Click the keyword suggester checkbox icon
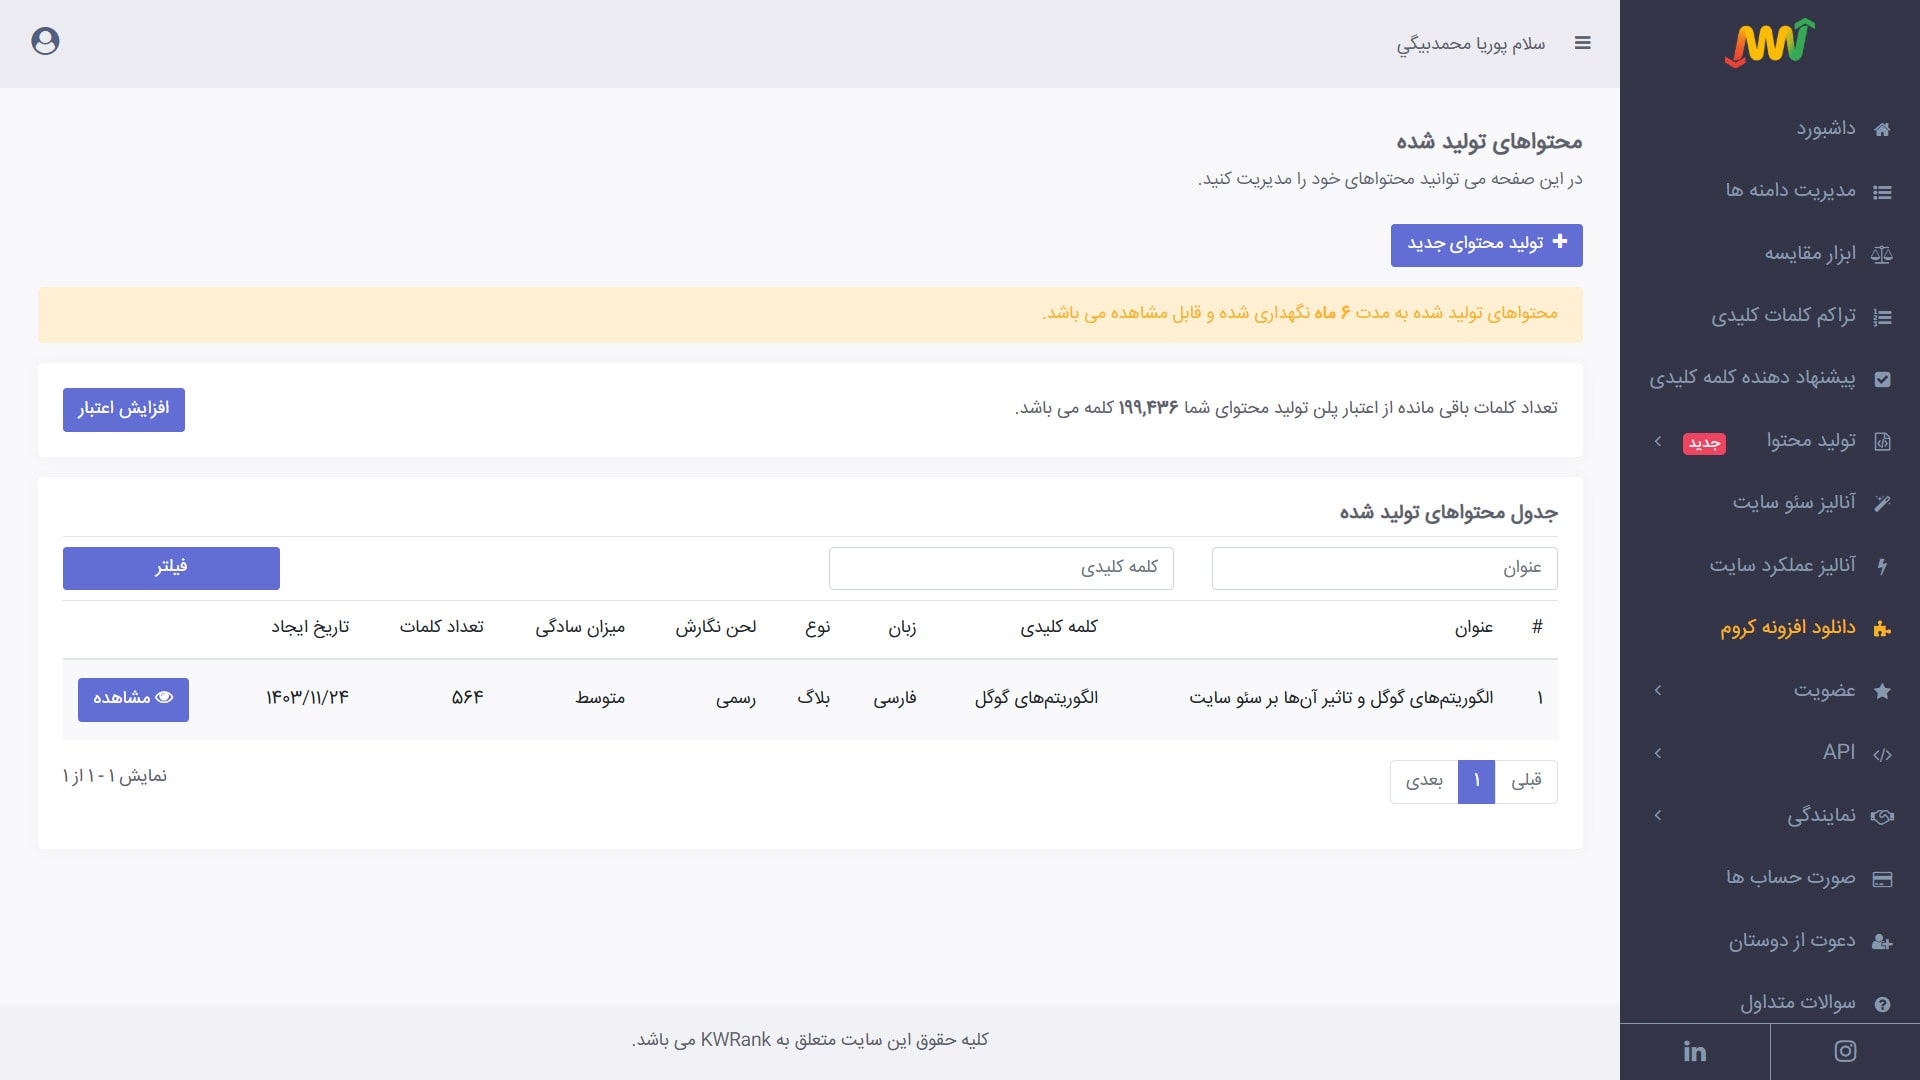This screenshot has width=1920, height=1080. click(x=1882, y=379)
